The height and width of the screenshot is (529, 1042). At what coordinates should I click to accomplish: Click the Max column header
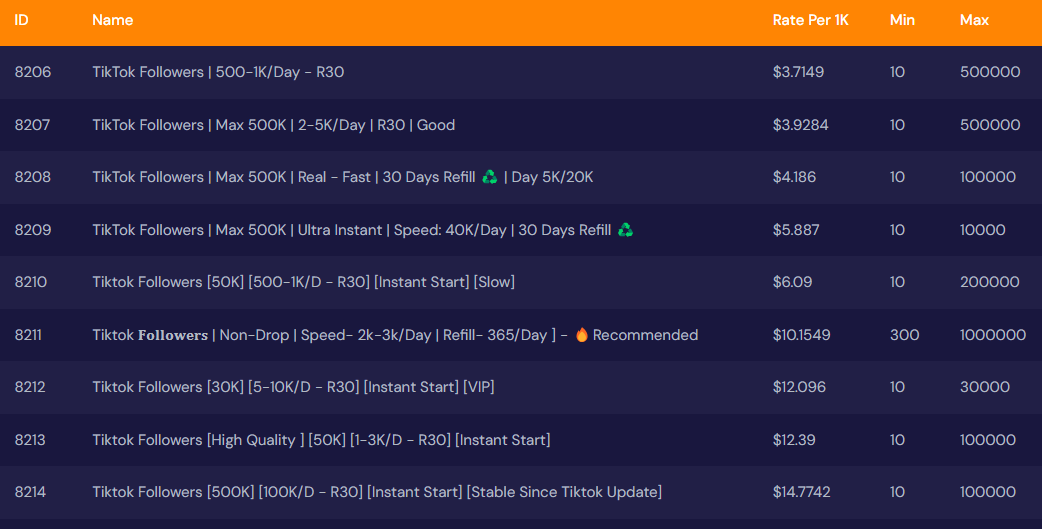click(x=974, y=20)
